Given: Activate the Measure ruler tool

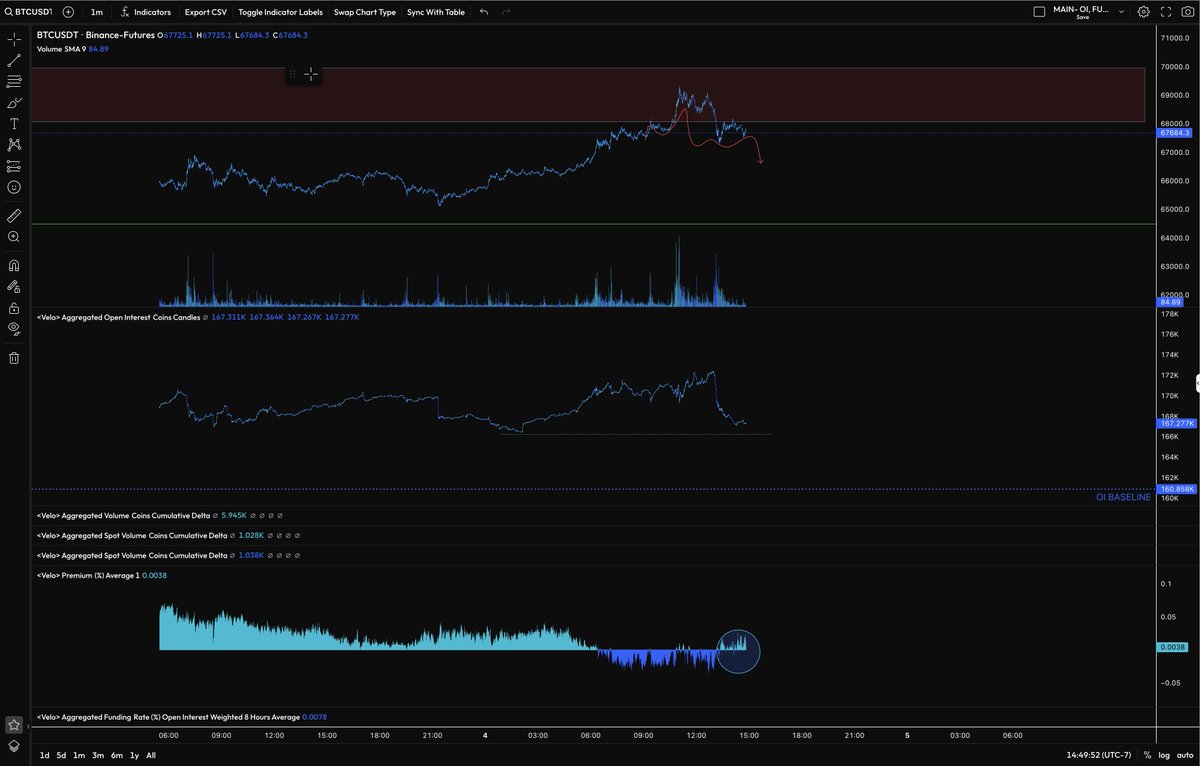Looking at the screenshot, I should [x=13, y=215].
